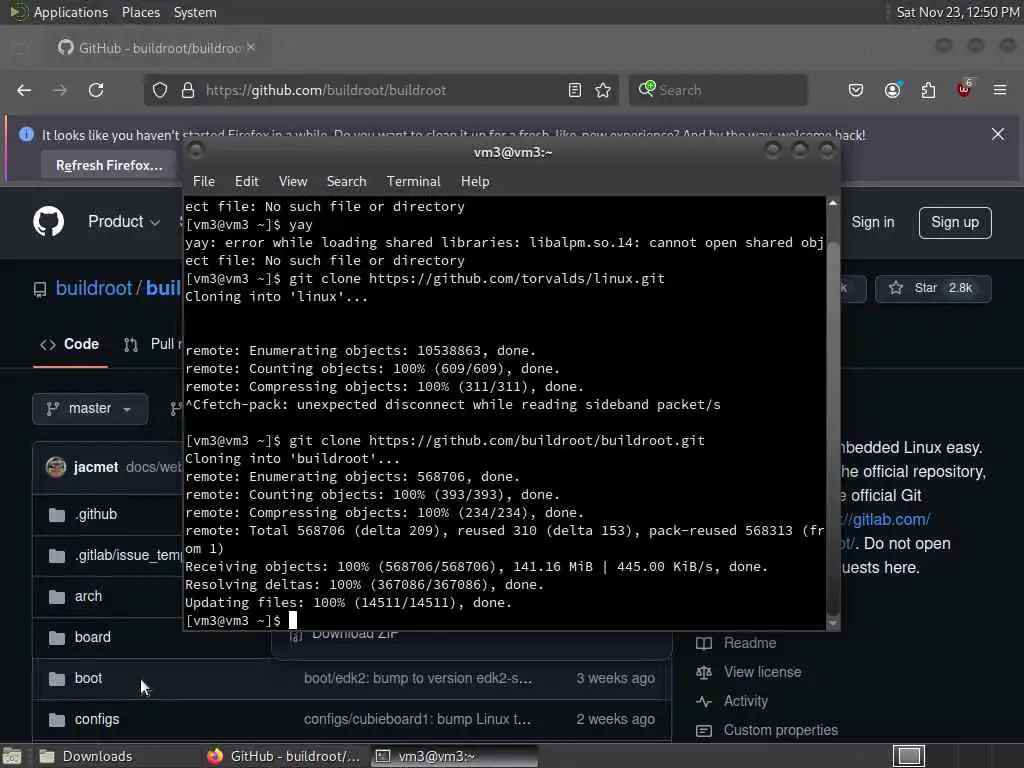Close the GitHub buildroot browser tab
Screen dimensions: 1024x768
pyautogui.click(x=251, y=47)
